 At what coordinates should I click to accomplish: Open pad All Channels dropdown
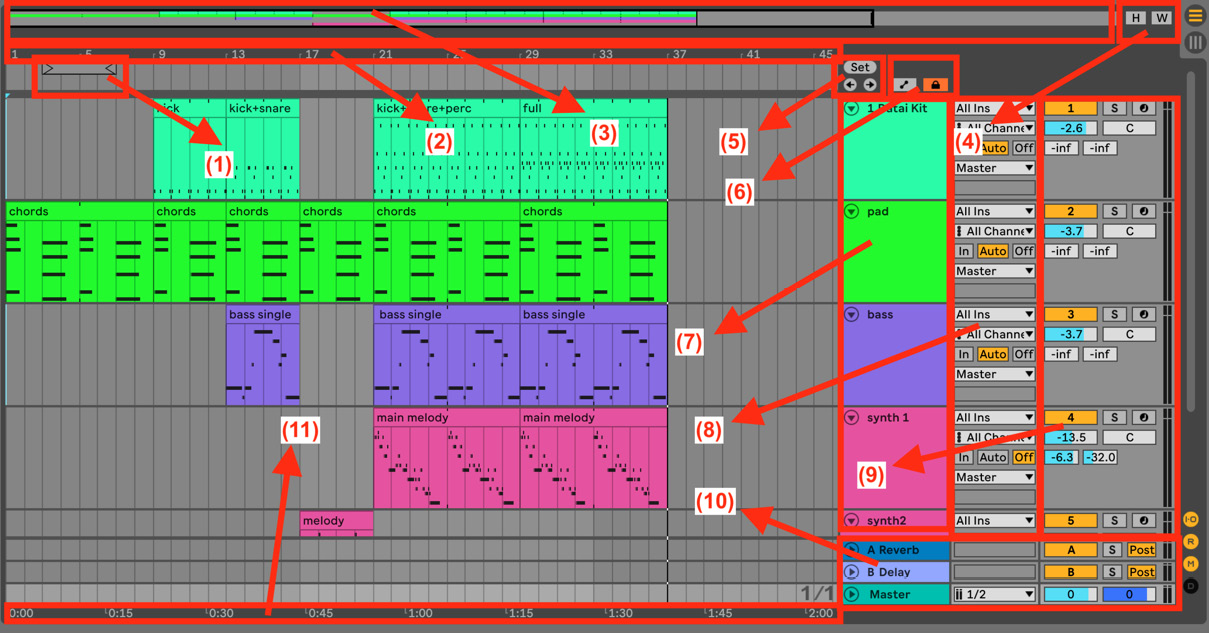pos(995,231)
